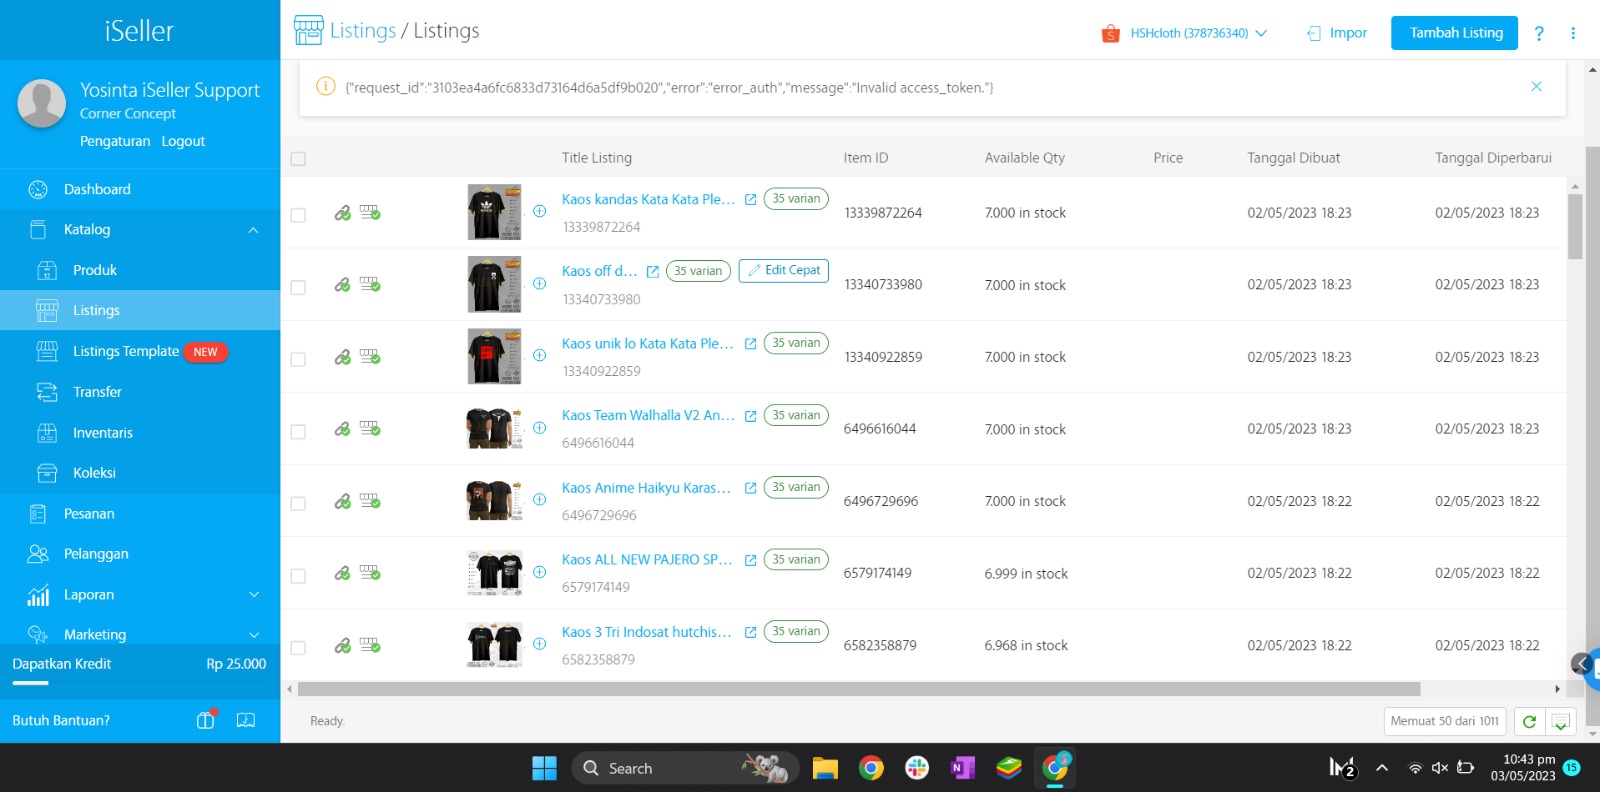
Task: Open the guide book icon beside Butuh Bantuan
Action: [246, 720]
